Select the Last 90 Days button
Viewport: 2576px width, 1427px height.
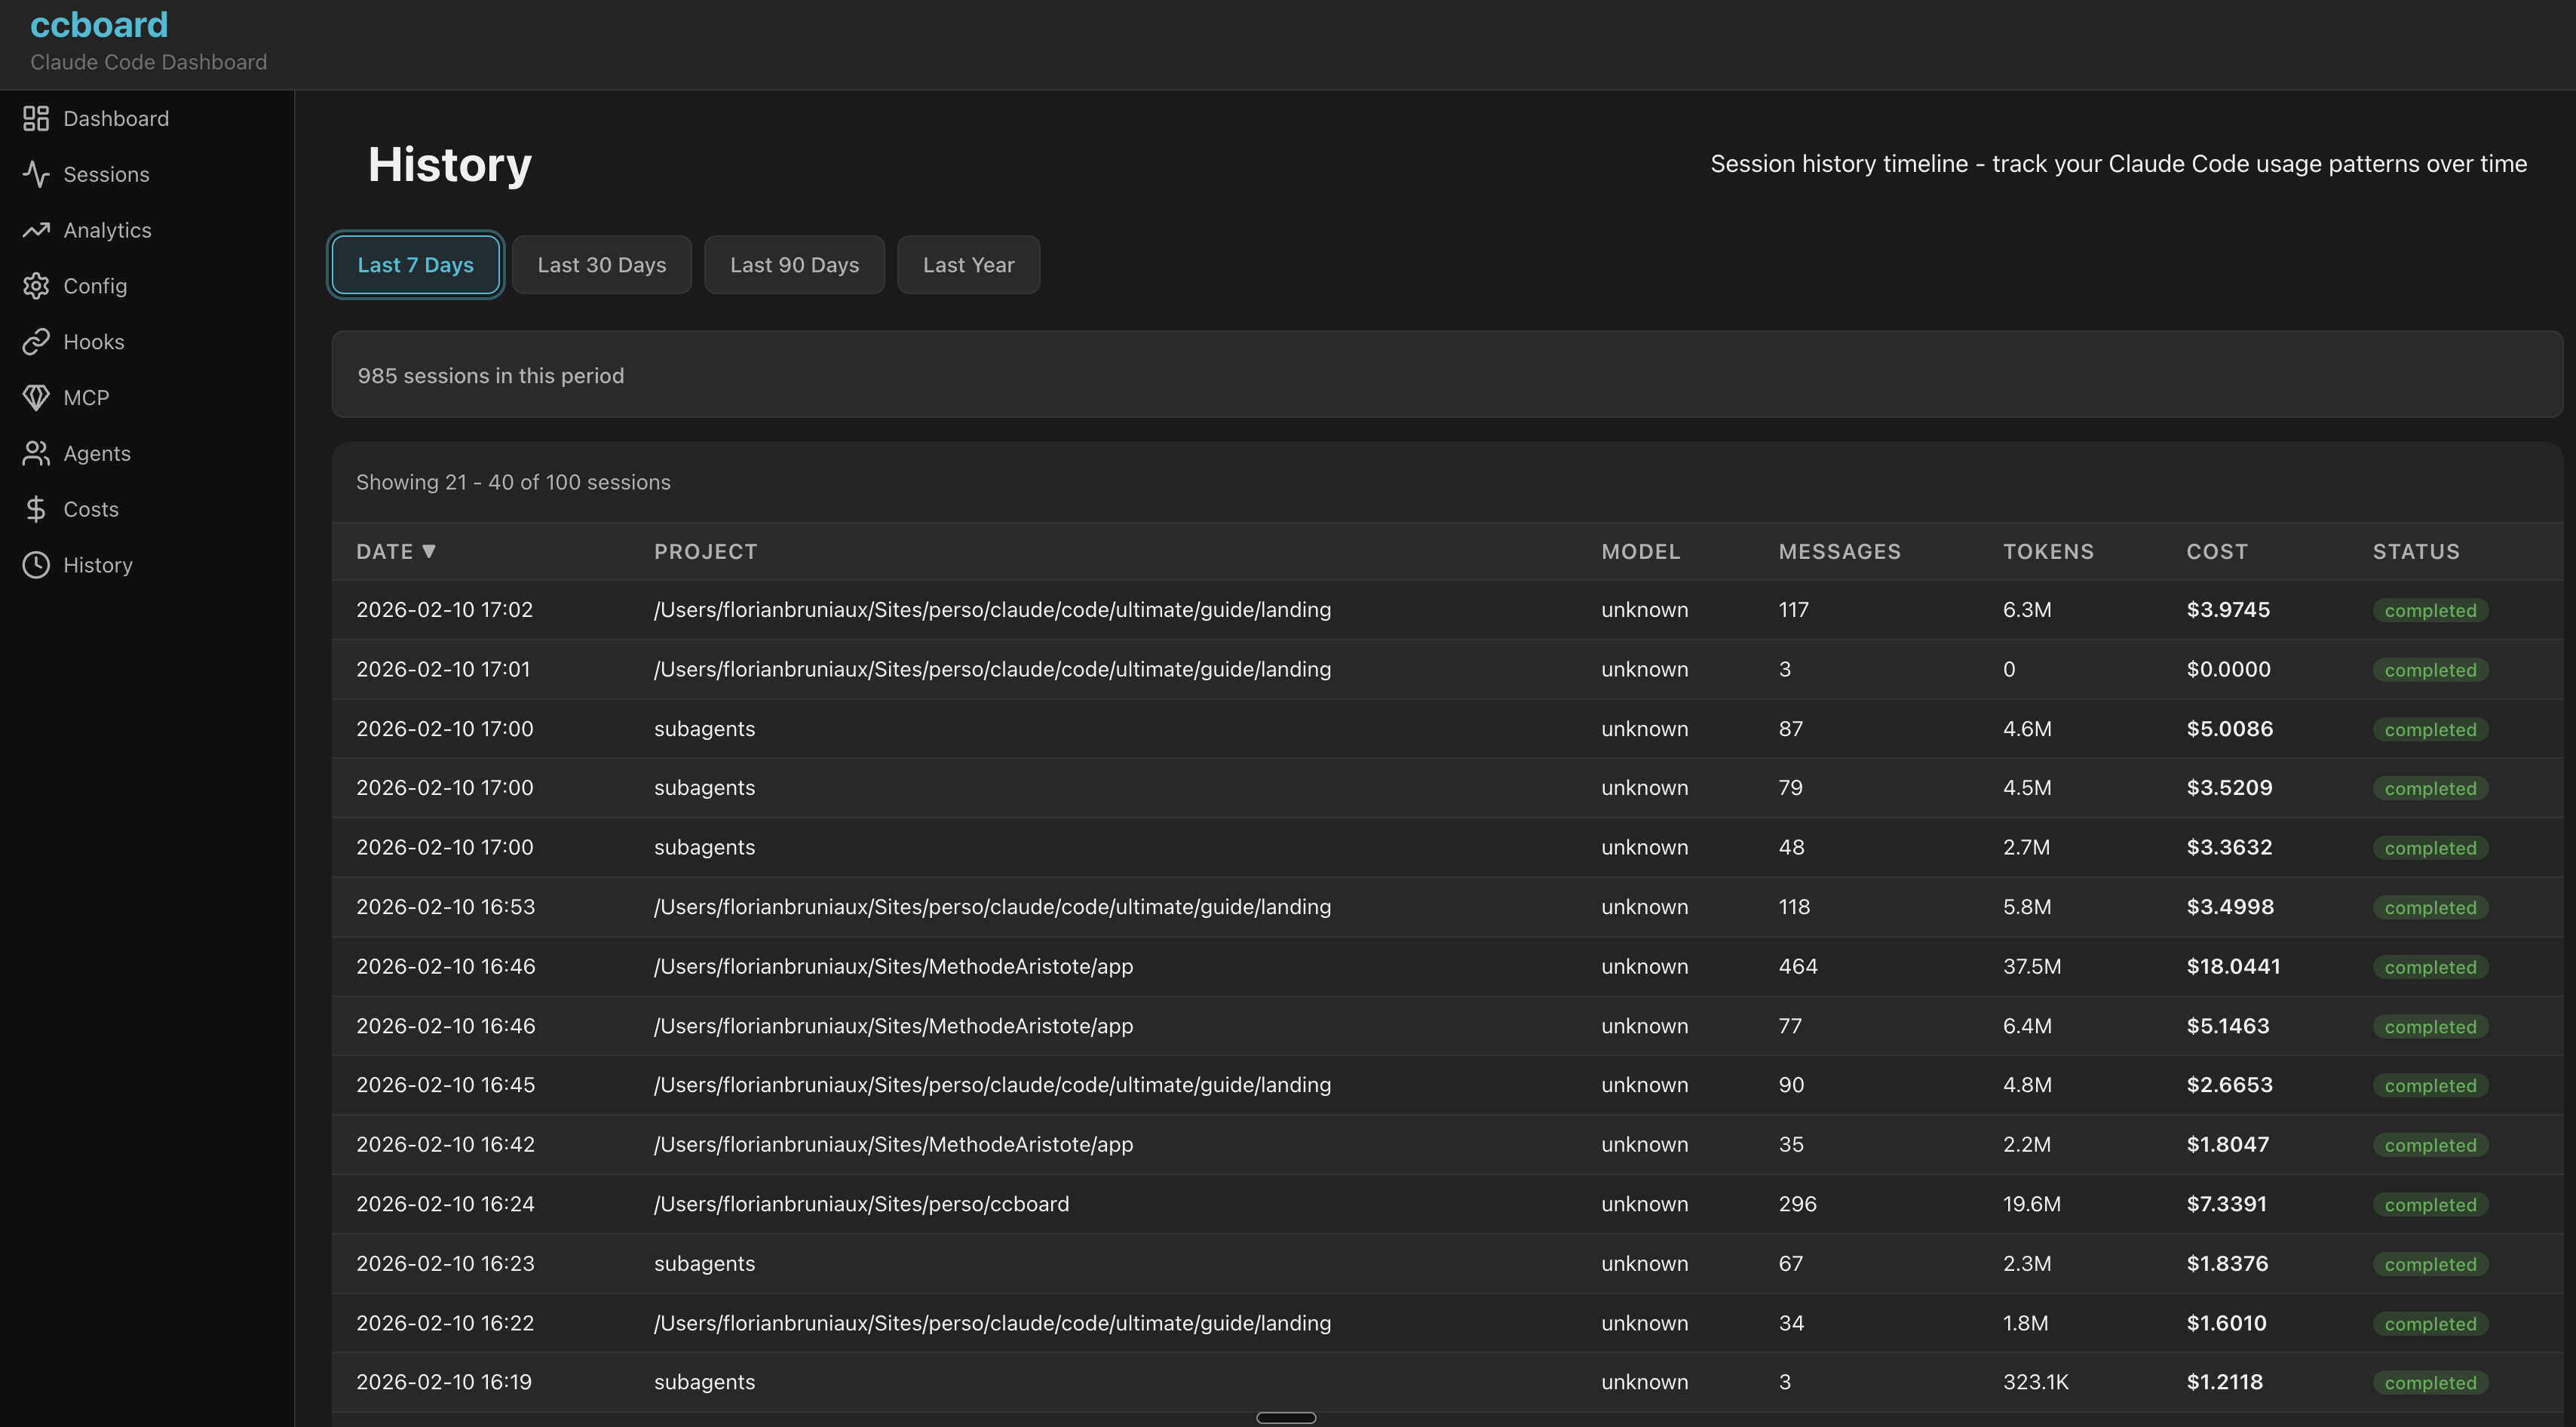point(794,264)
